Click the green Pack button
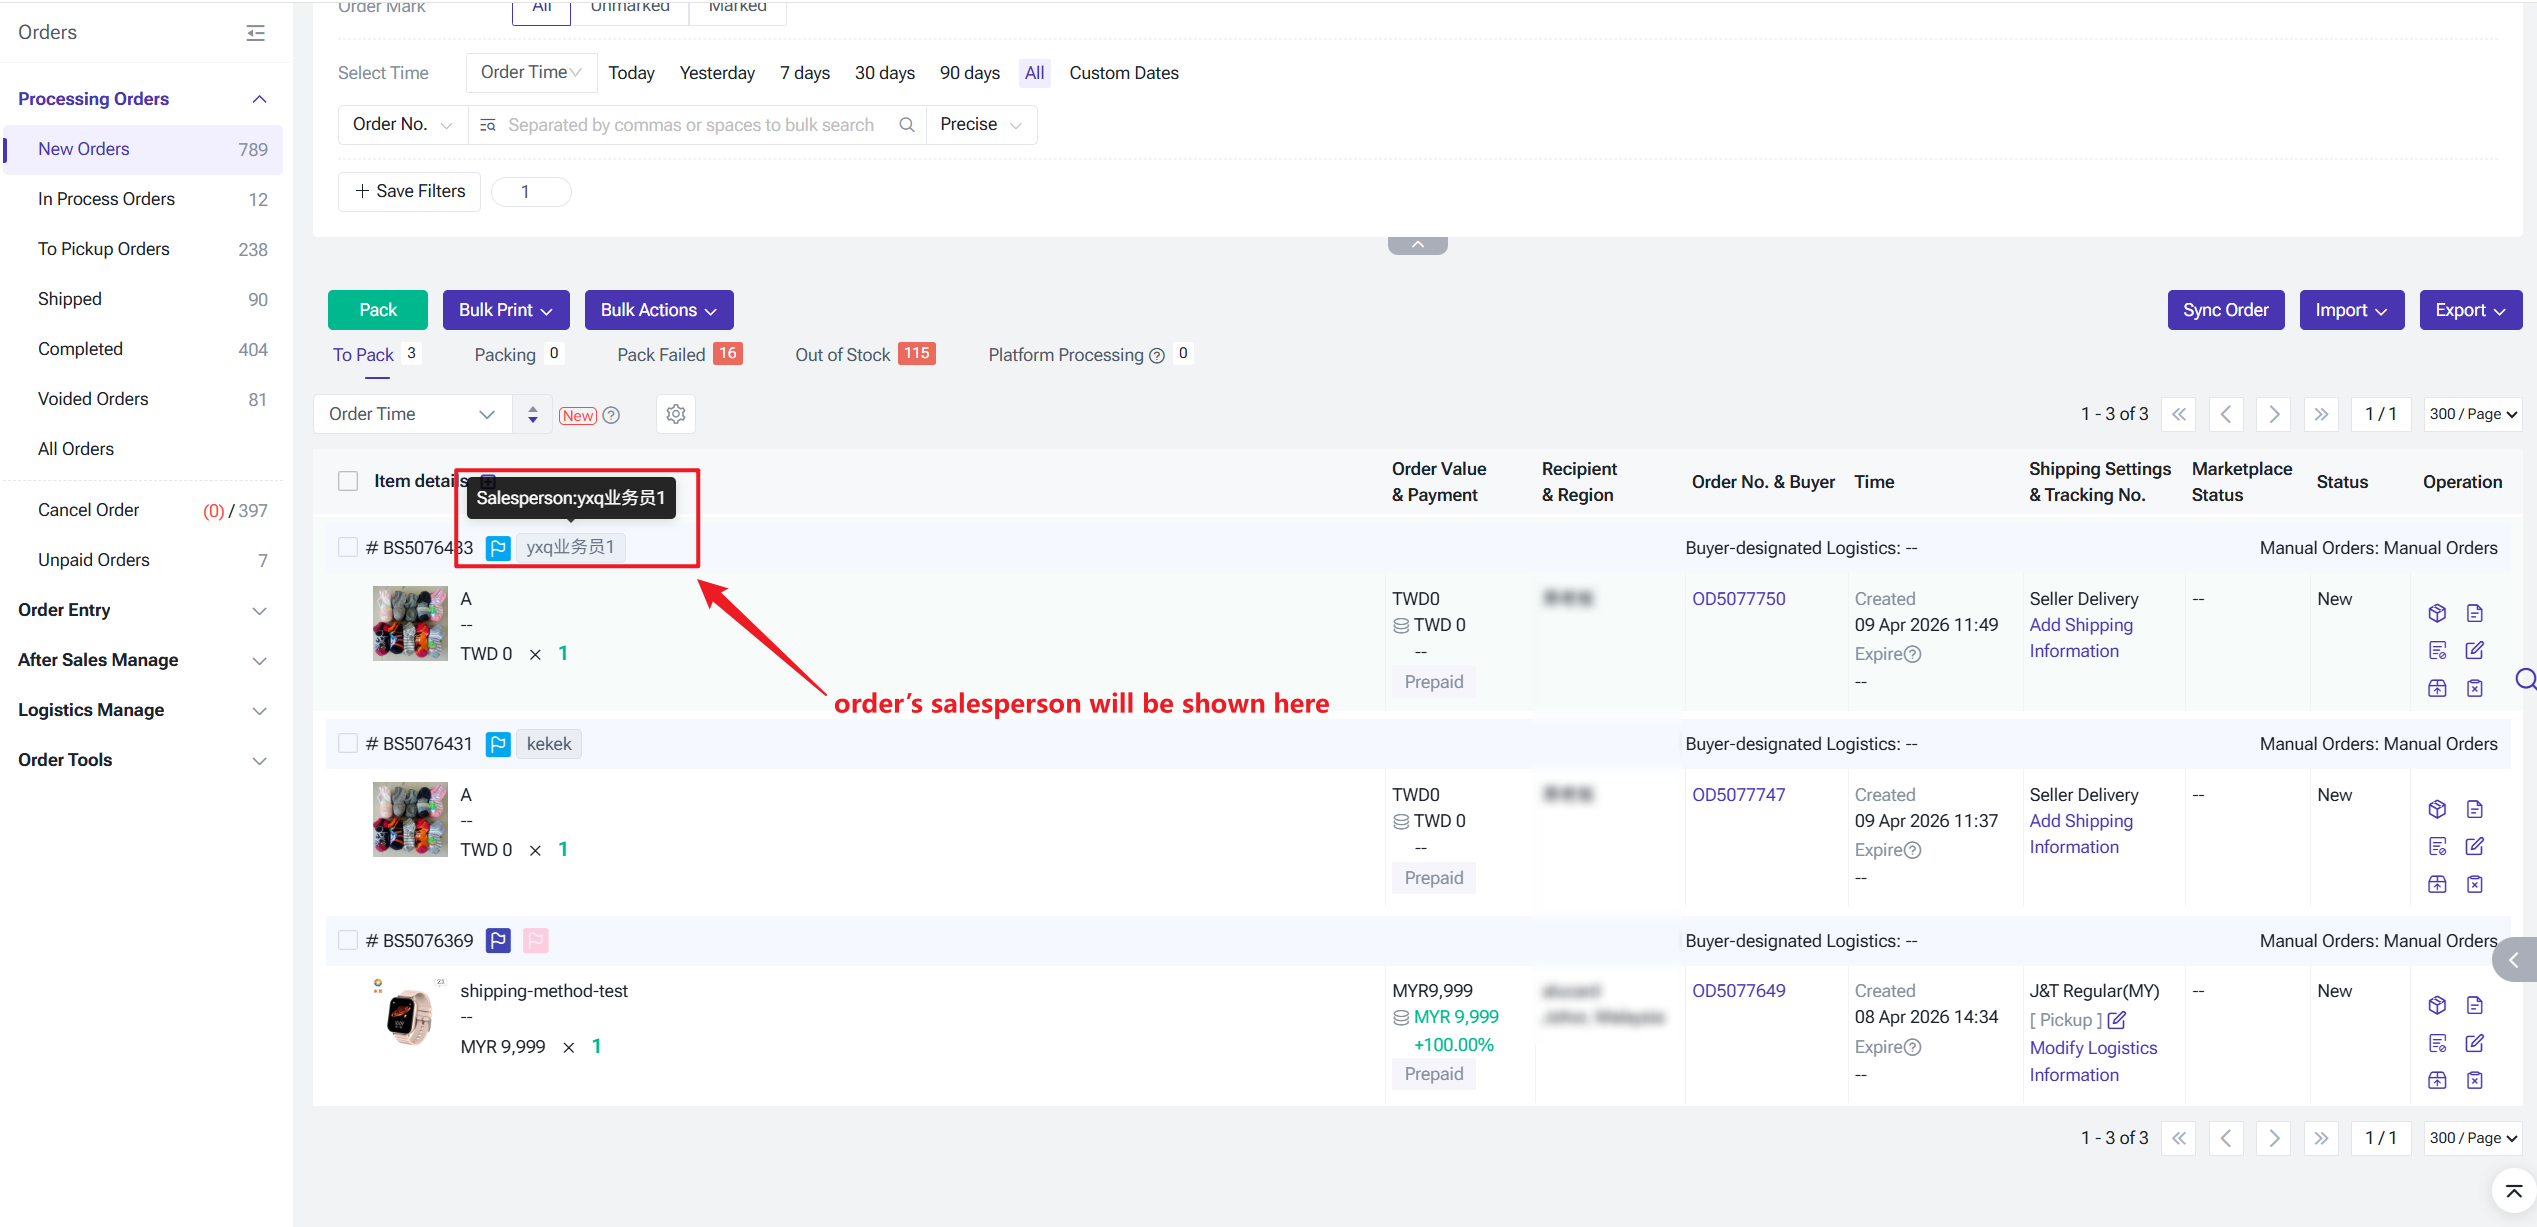 [377, 310]
